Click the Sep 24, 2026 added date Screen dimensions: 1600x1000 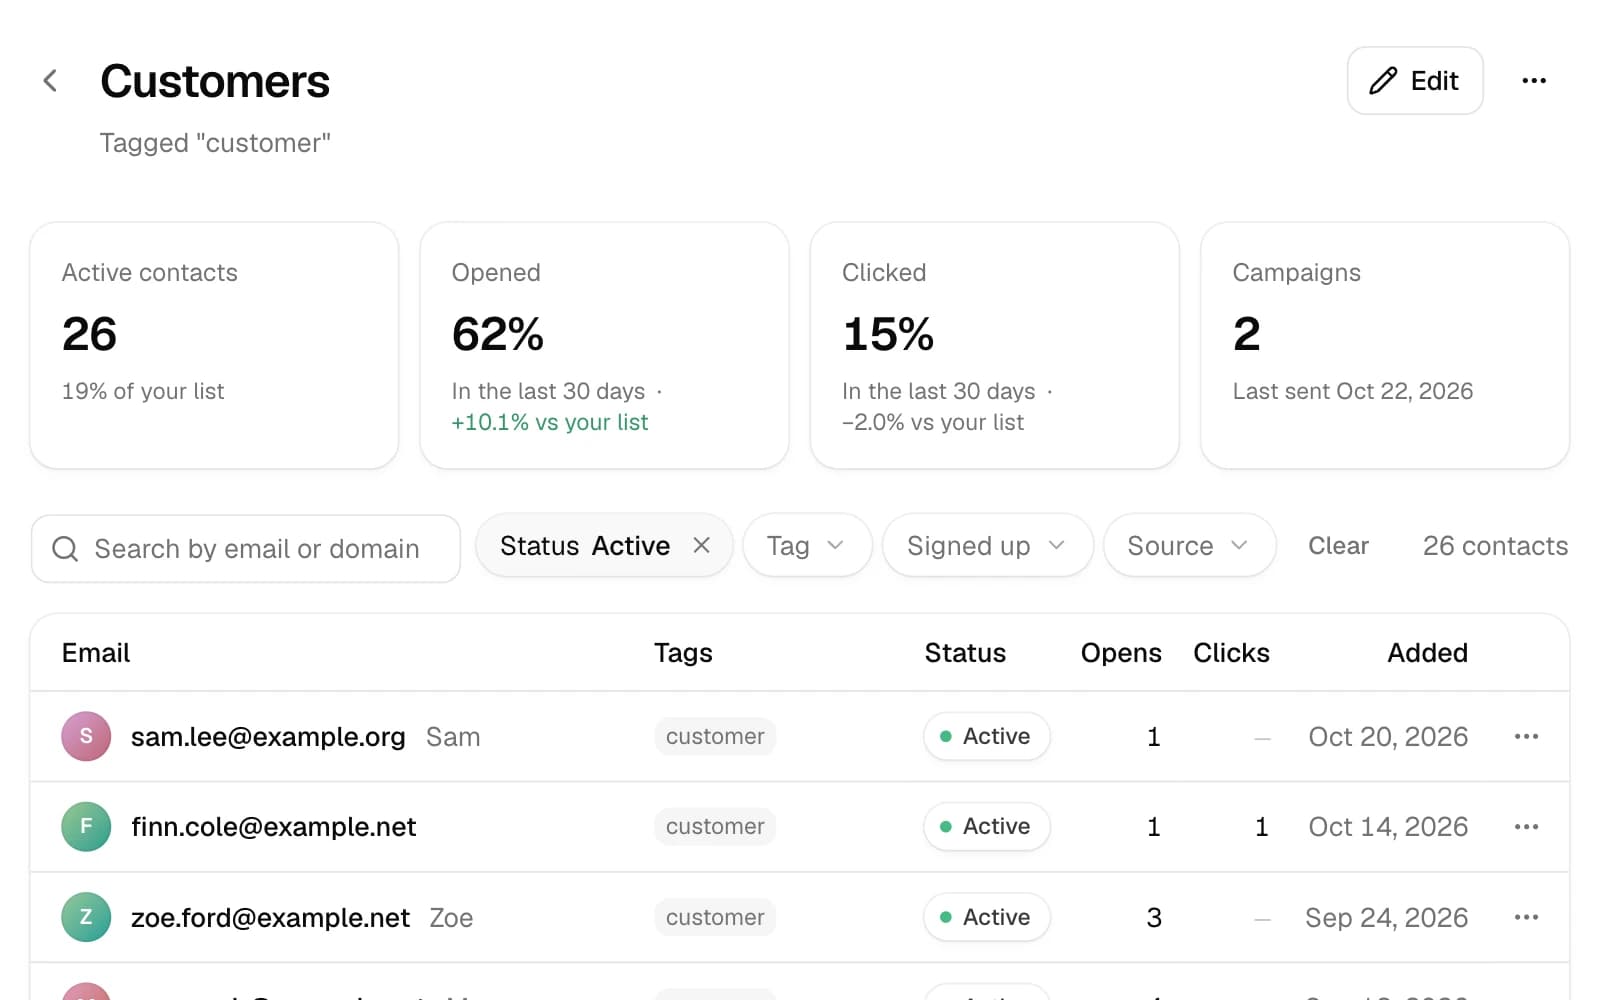click(1386, 918)
